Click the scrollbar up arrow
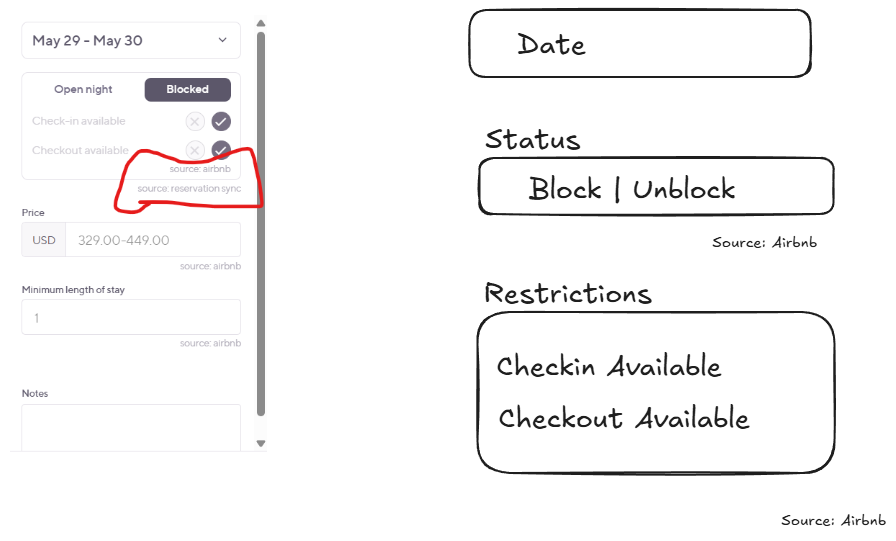 pyautogui.click(x=261, y=23)
